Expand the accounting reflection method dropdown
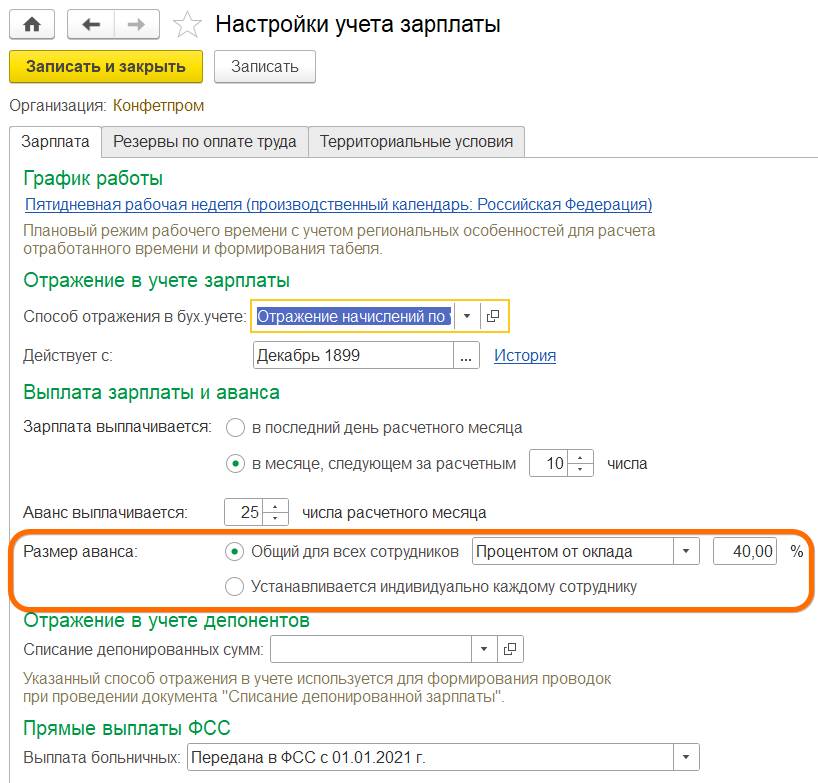Viewport: 818px width, 783px height. pos(467,316)
